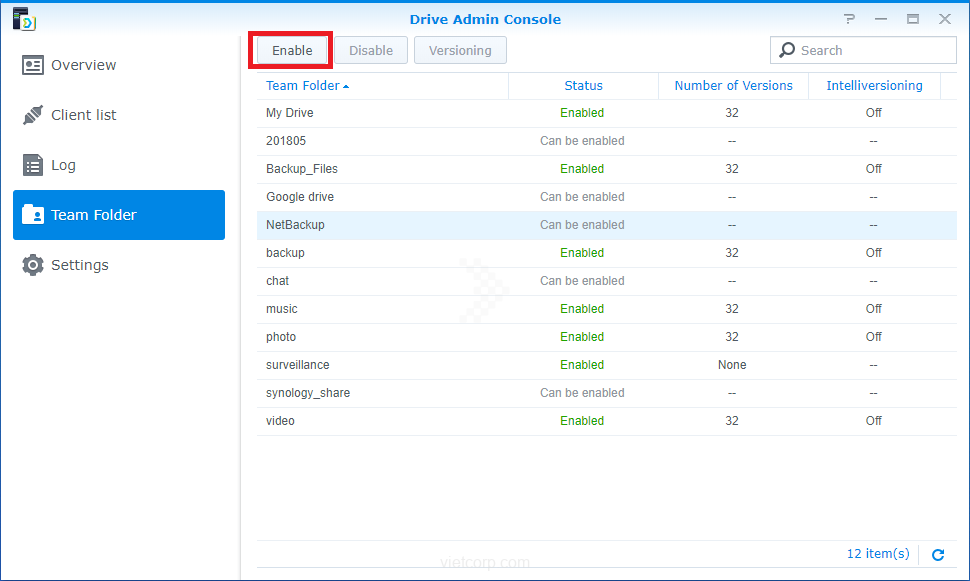The image size is (970, 581).
Task: Select the synology_share folder row
Action: [x=308, y=393]
